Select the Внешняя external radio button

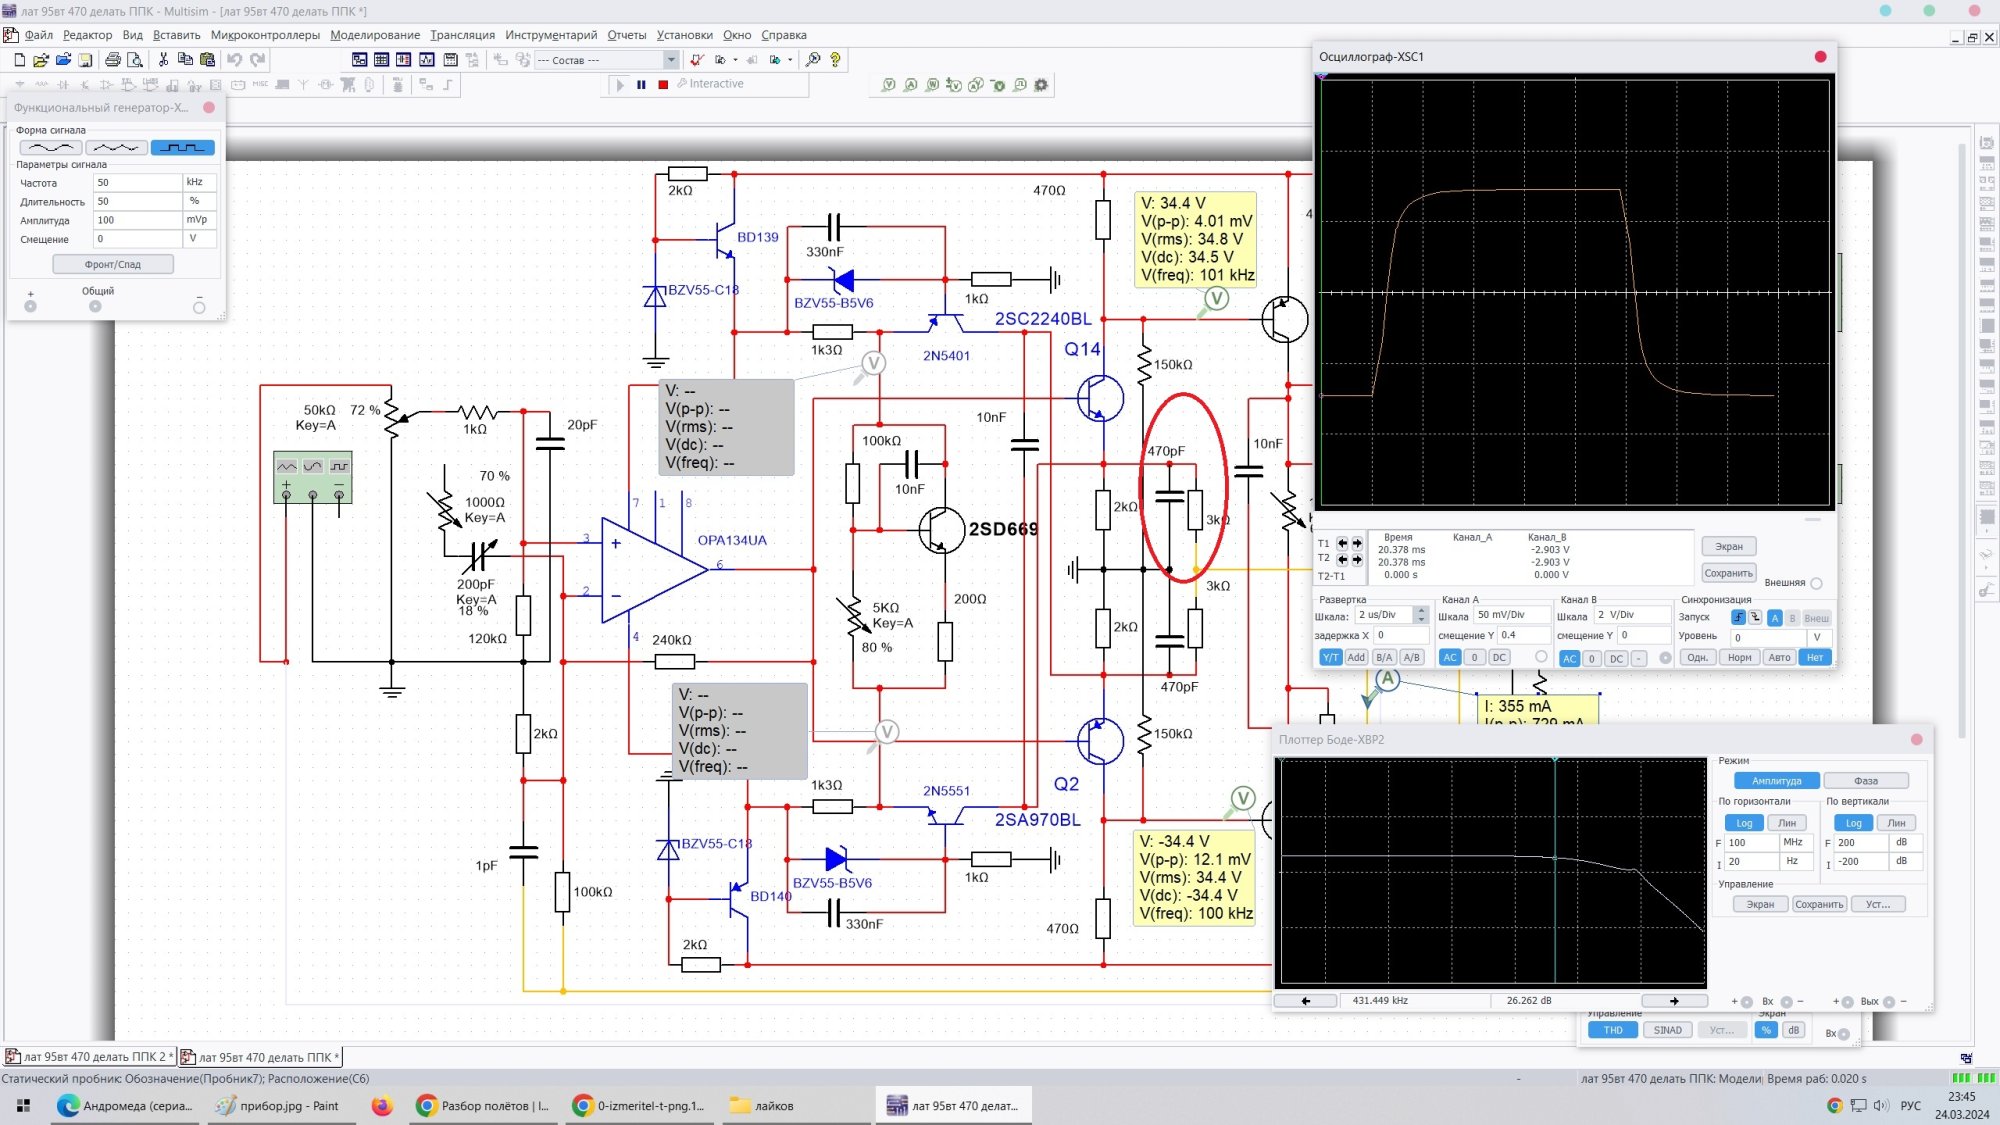[1816, 583]
